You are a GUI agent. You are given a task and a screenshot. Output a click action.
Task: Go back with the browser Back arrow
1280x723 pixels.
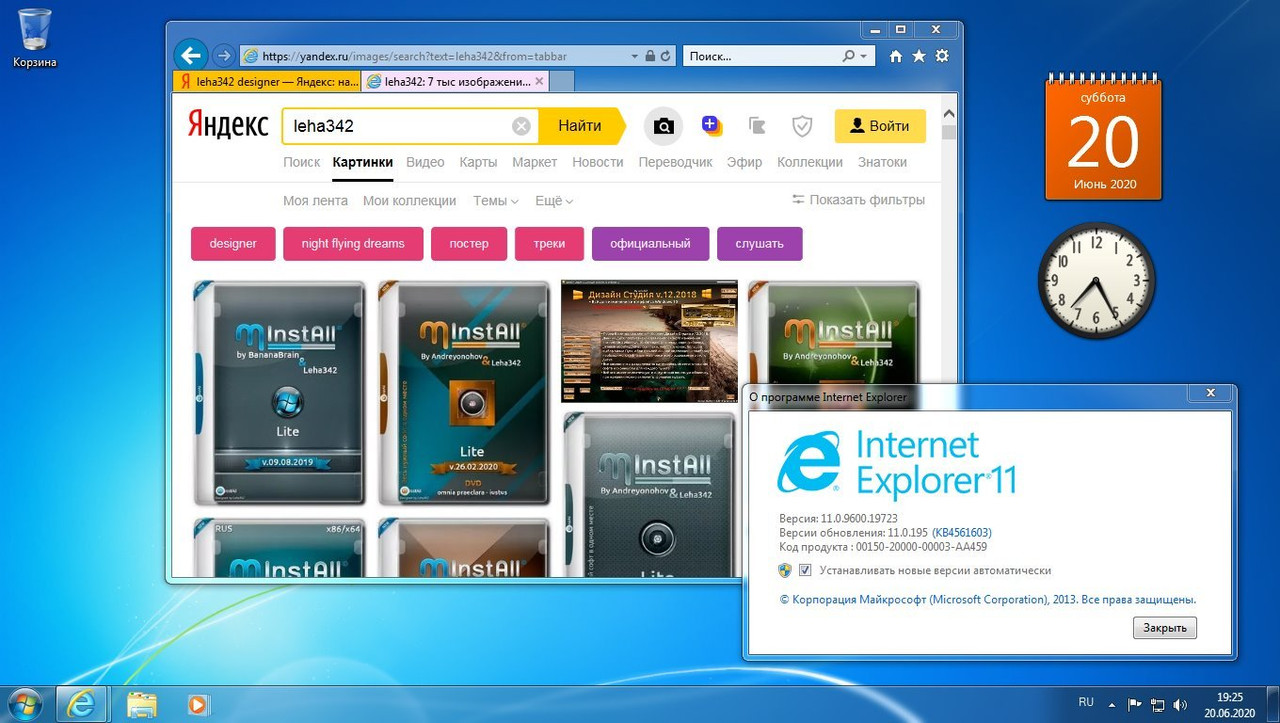pos(190,56)
